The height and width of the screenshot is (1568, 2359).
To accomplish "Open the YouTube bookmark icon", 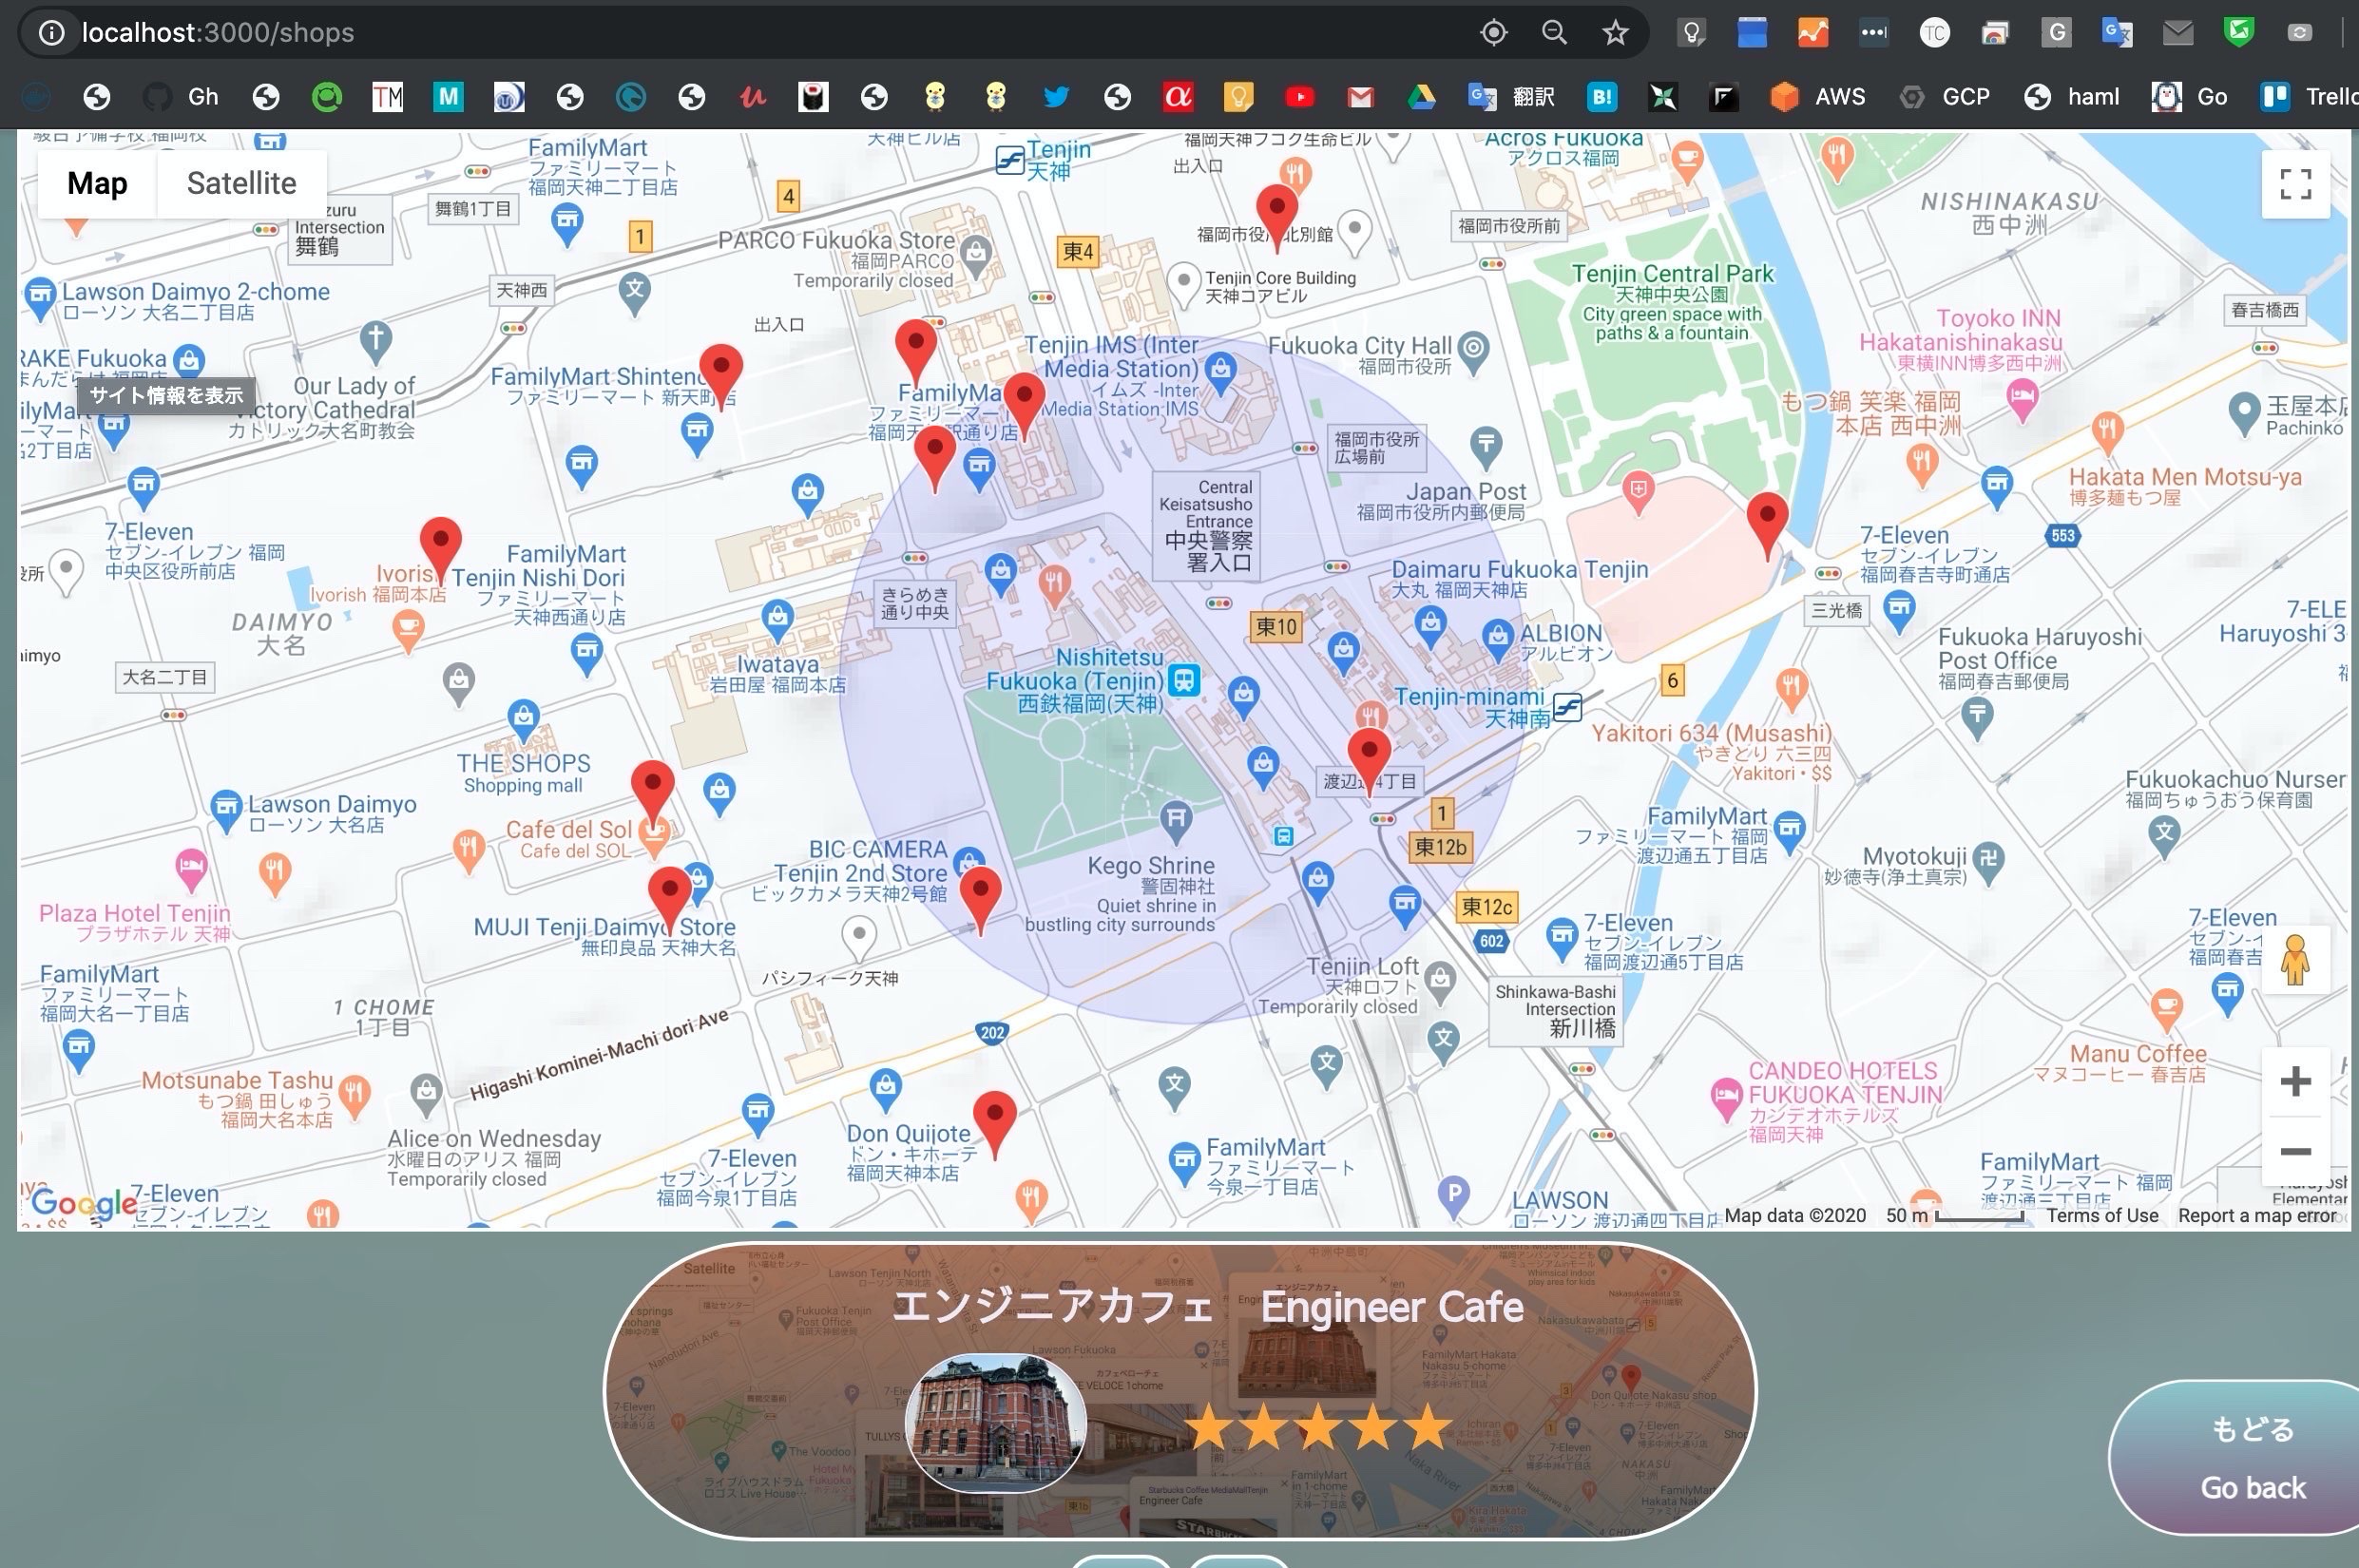I will click(x=1299, y=97).
